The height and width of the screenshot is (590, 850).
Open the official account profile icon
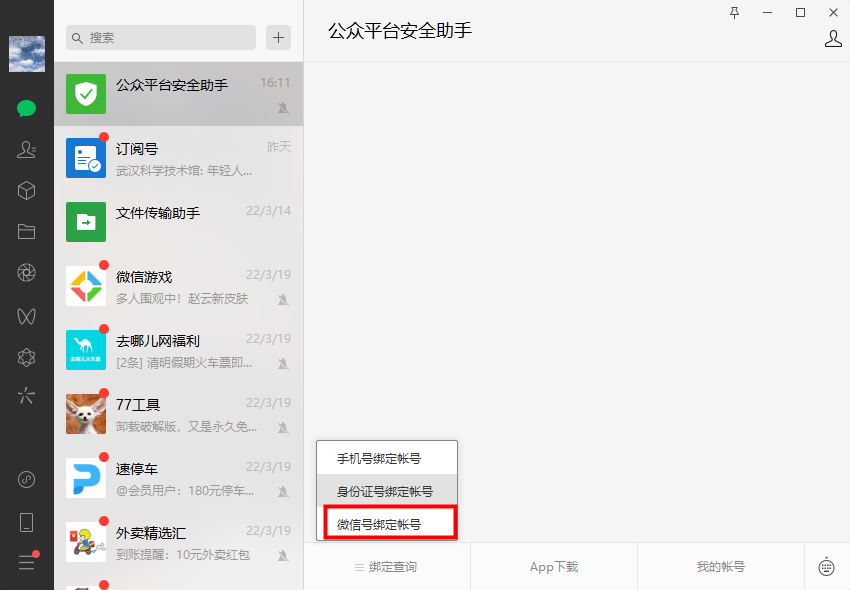tap(833, 39)
